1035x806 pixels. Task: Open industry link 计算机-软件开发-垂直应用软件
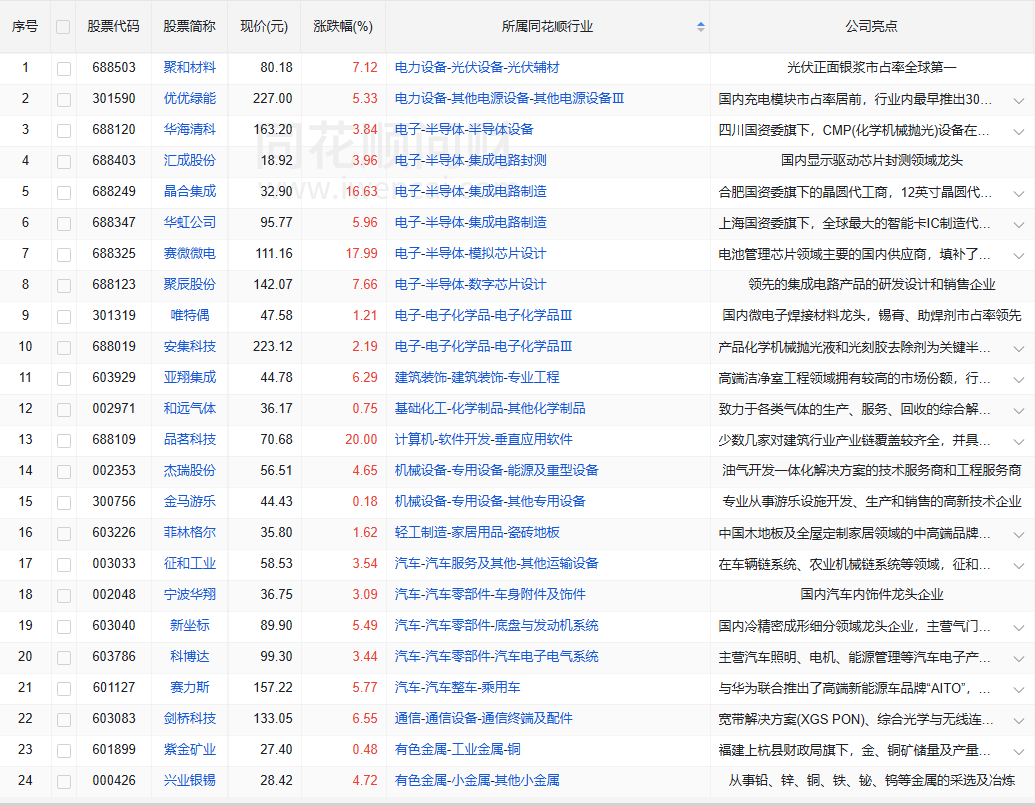pos(483,440)
